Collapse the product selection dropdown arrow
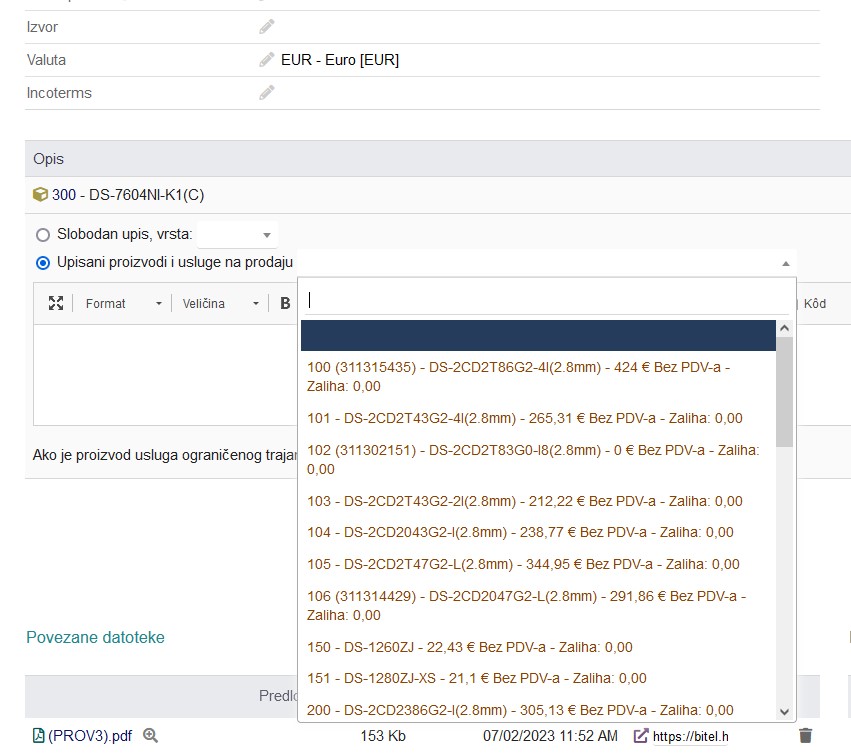Viewport: 851px width, 754px height. click(x=785, y=264)
